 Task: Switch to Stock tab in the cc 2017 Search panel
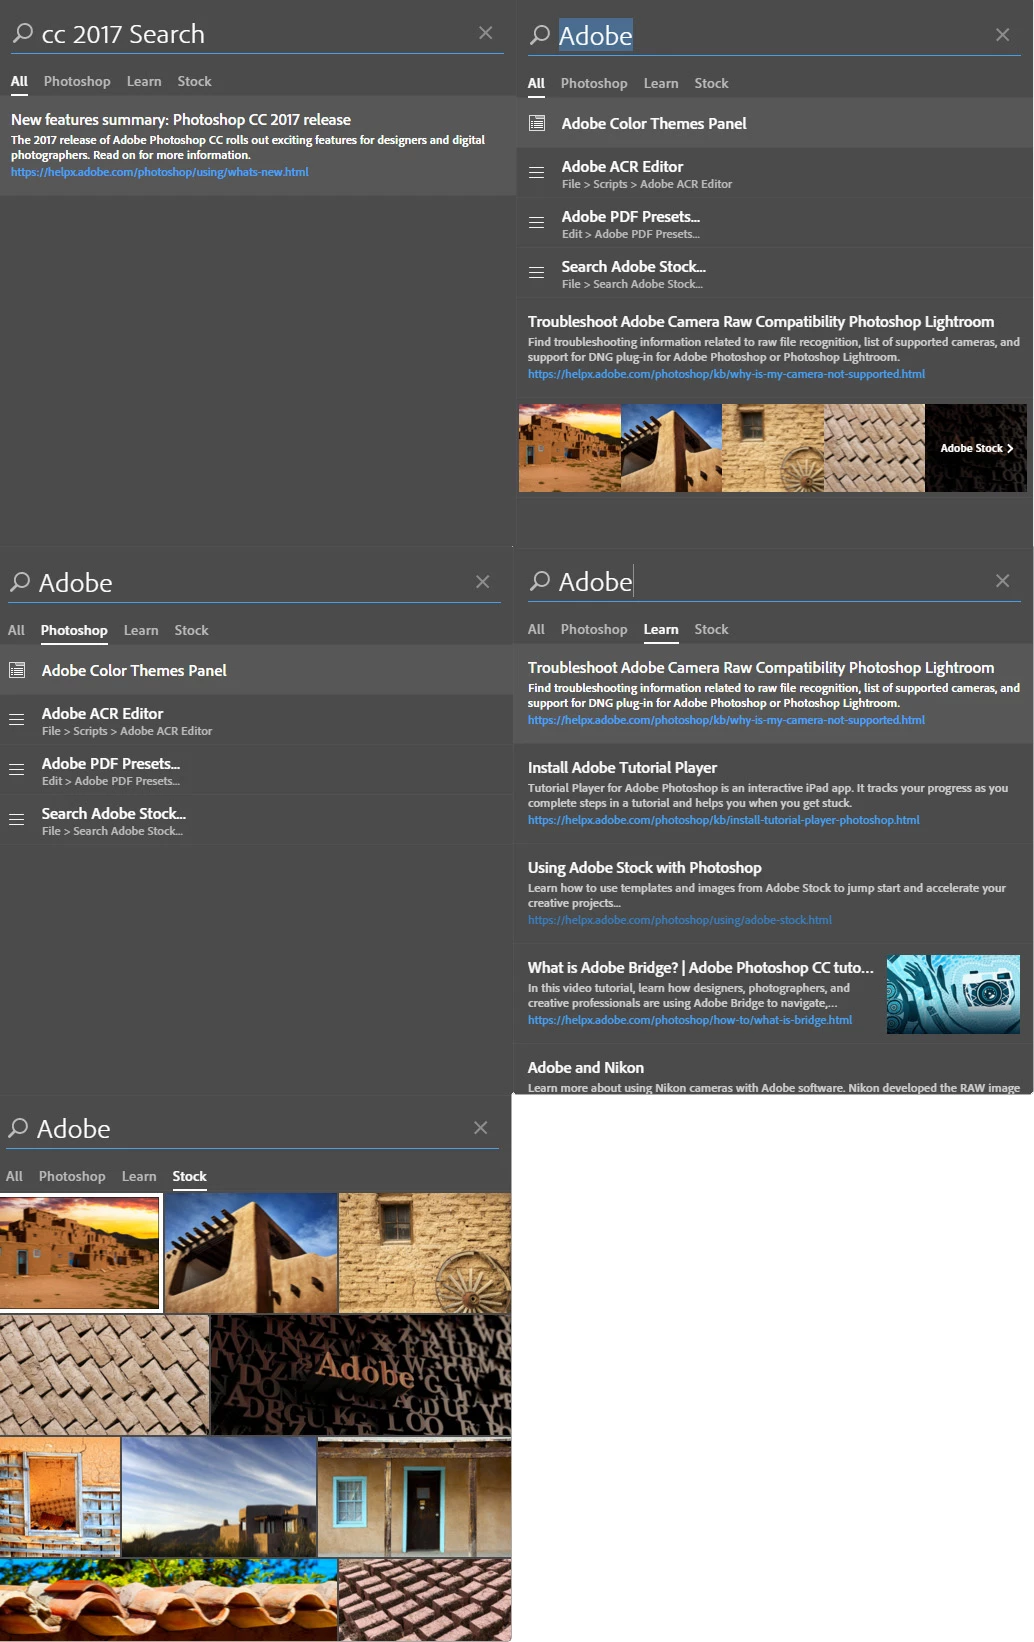pyautogui.click(x=194, y=81)
